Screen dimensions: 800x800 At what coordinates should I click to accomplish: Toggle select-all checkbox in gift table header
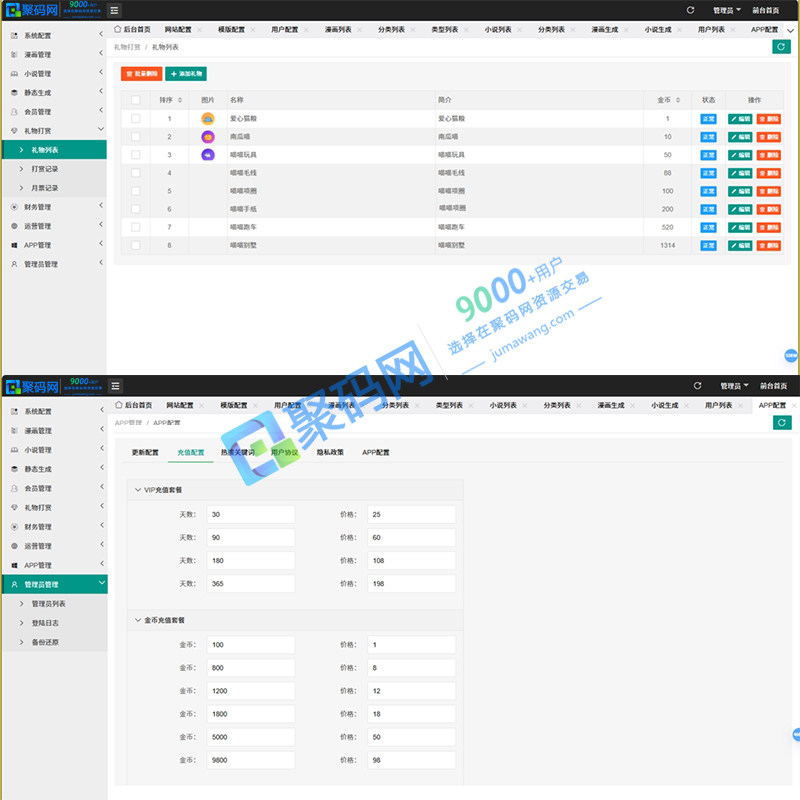136,100
